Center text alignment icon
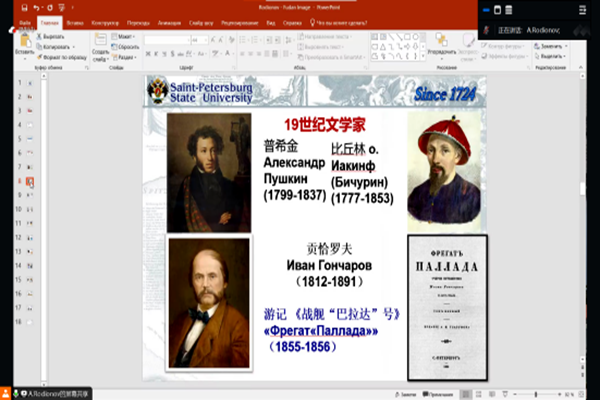 pyautogui.click(x=250, y=54)
